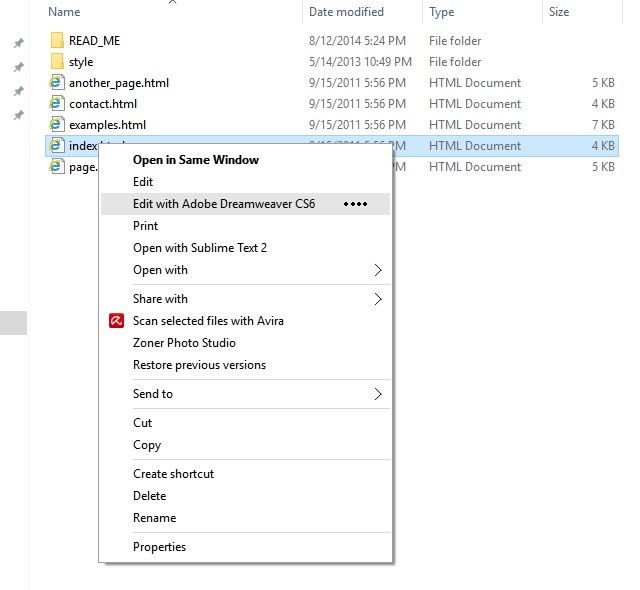Screen dimensions: 640x590
Task: Open Properties from the context menu
Action: pos(160,547)
